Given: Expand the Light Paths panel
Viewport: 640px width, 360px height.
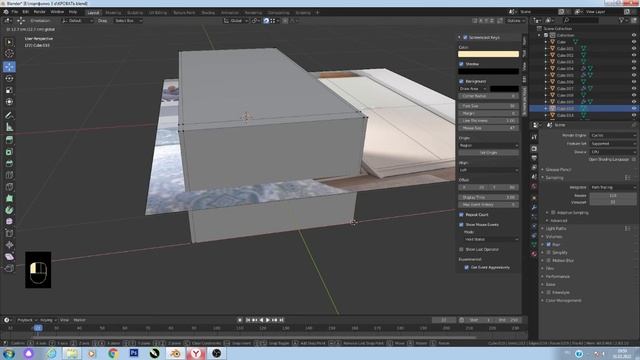Looking at the screenshot, I should coord(556,229).
